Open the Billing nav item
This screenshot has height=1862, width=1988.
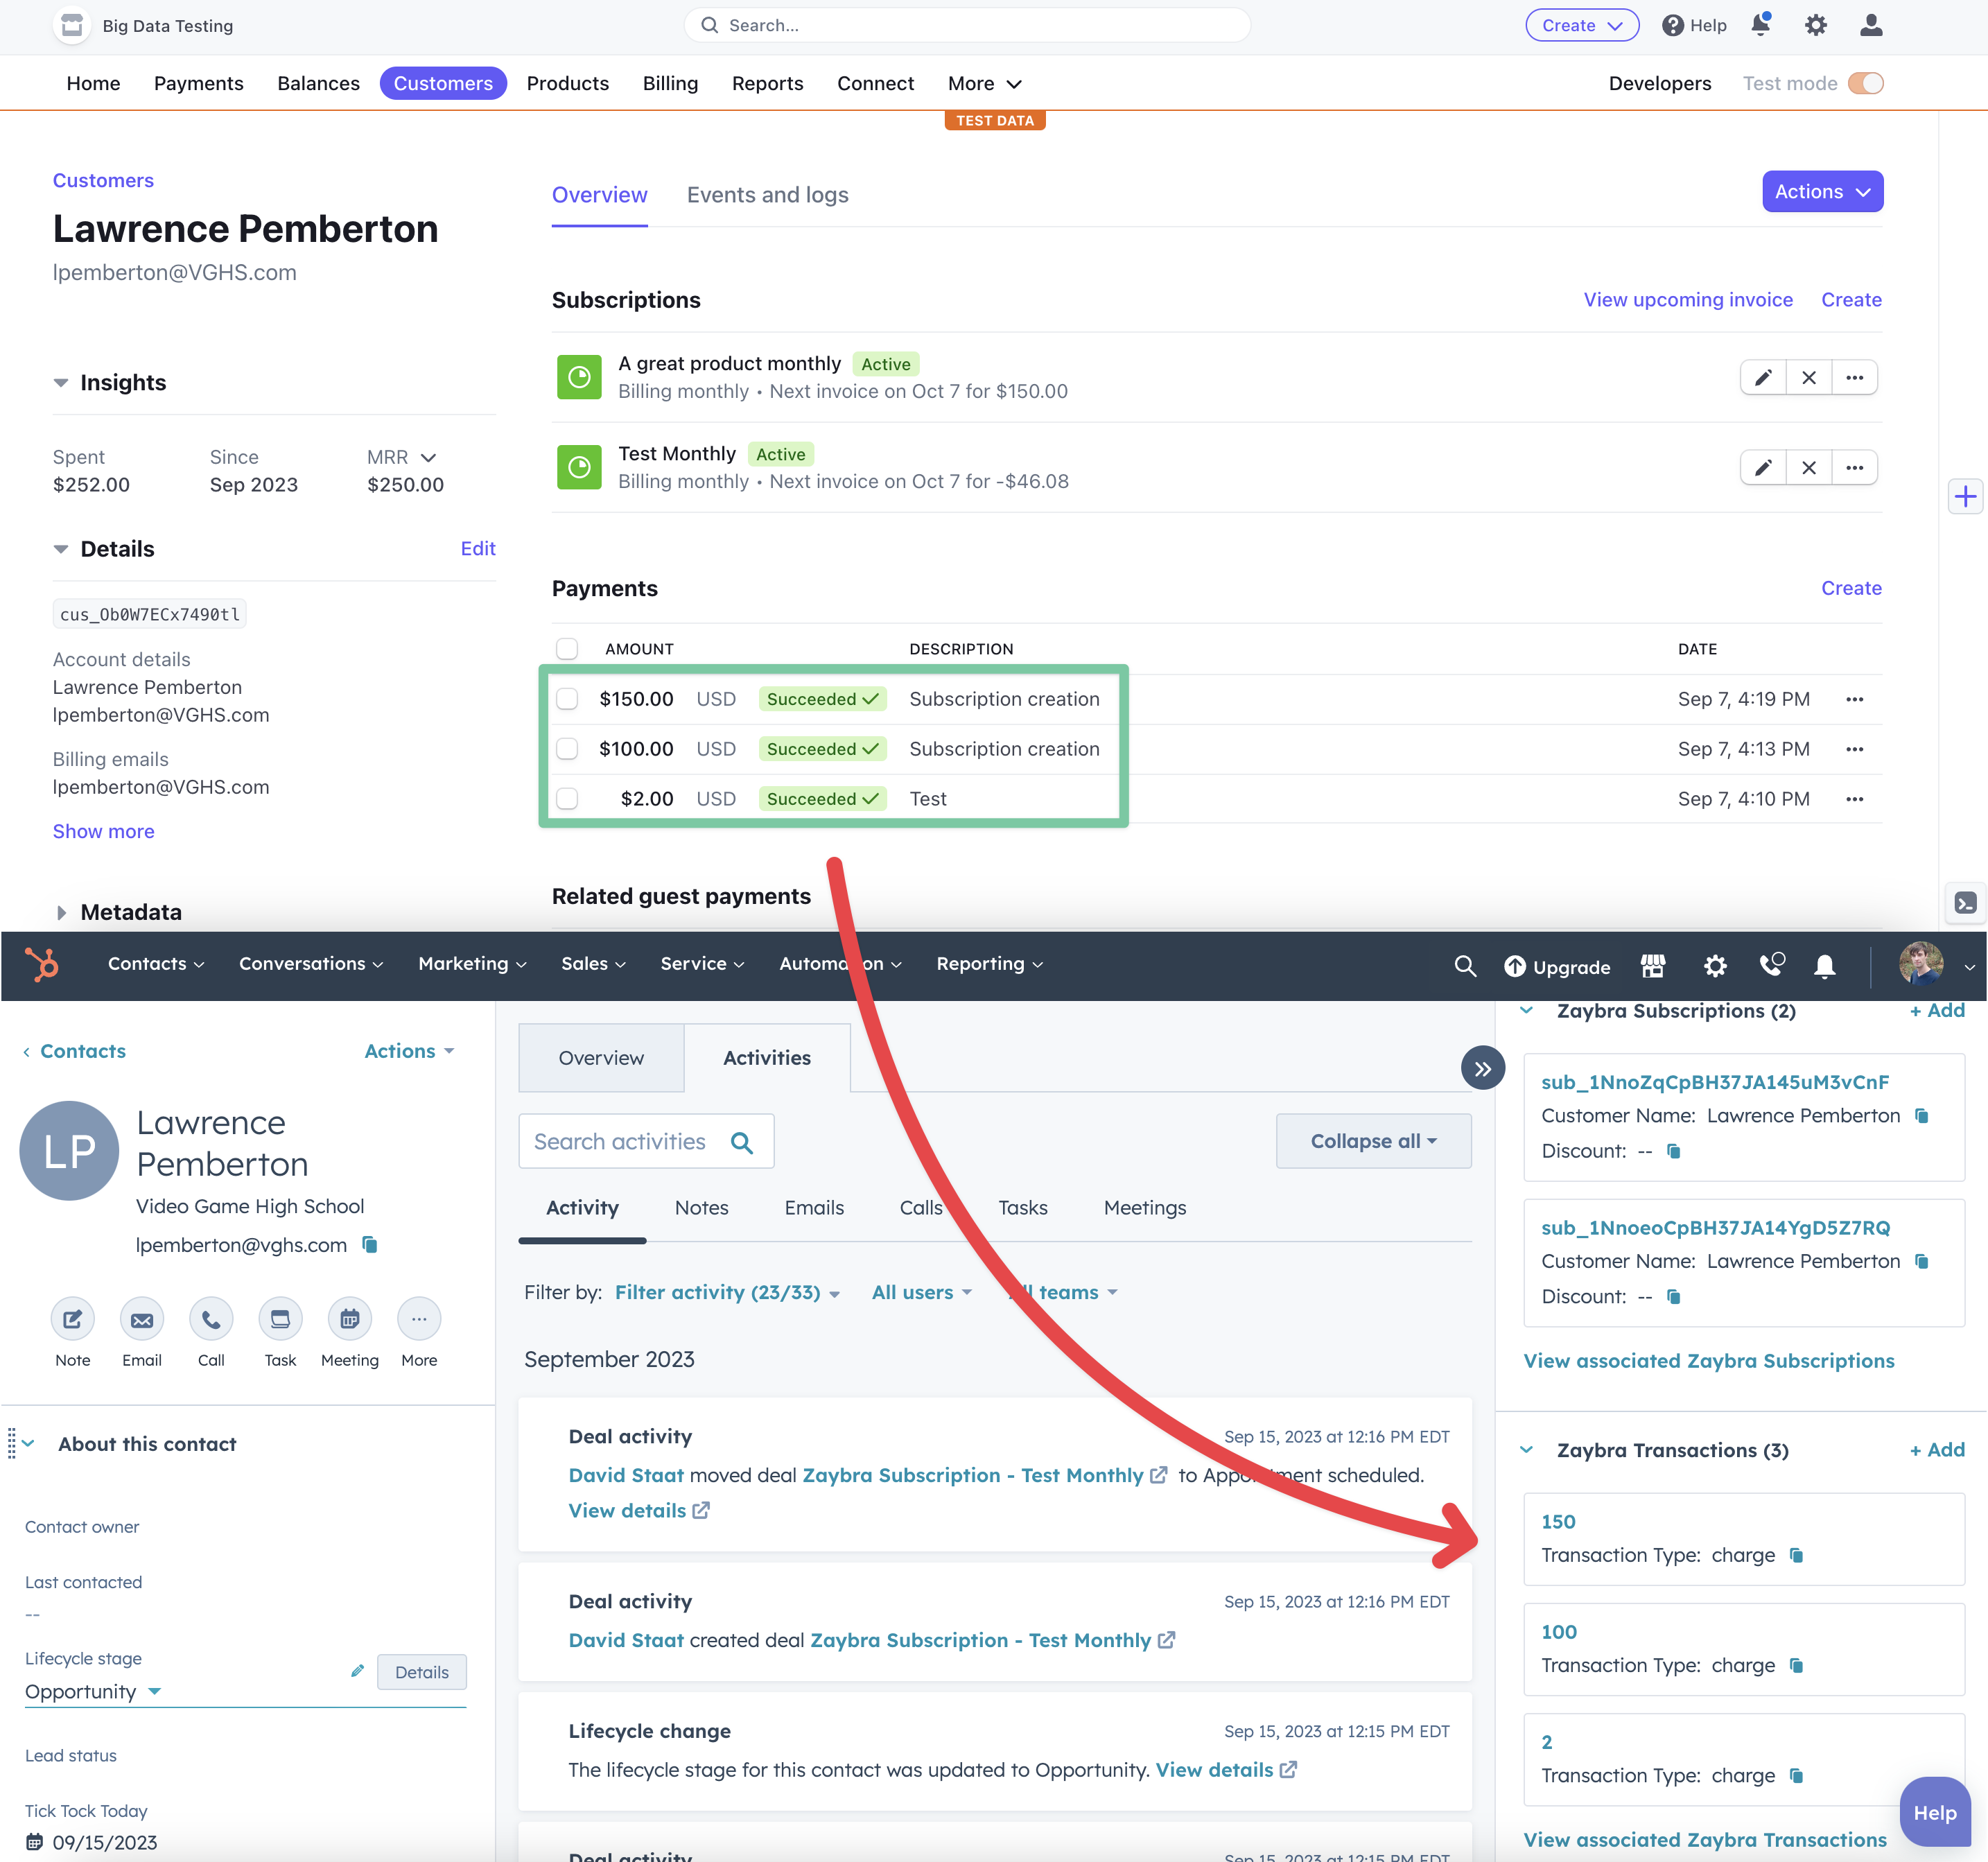(670, 83)
